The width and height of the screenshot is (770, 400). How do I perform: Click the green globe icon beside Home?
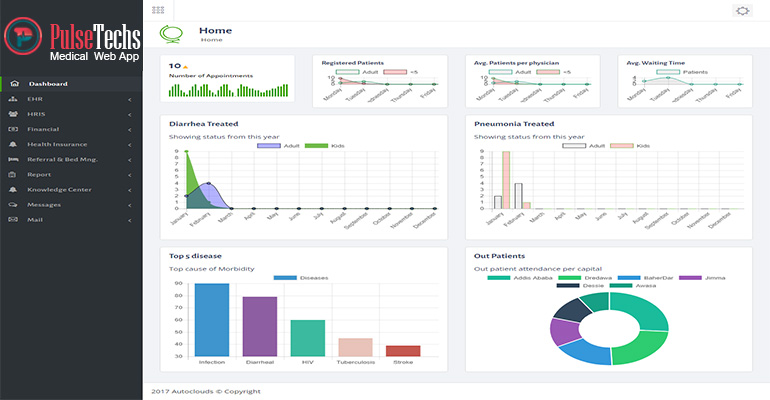(172, 35)
